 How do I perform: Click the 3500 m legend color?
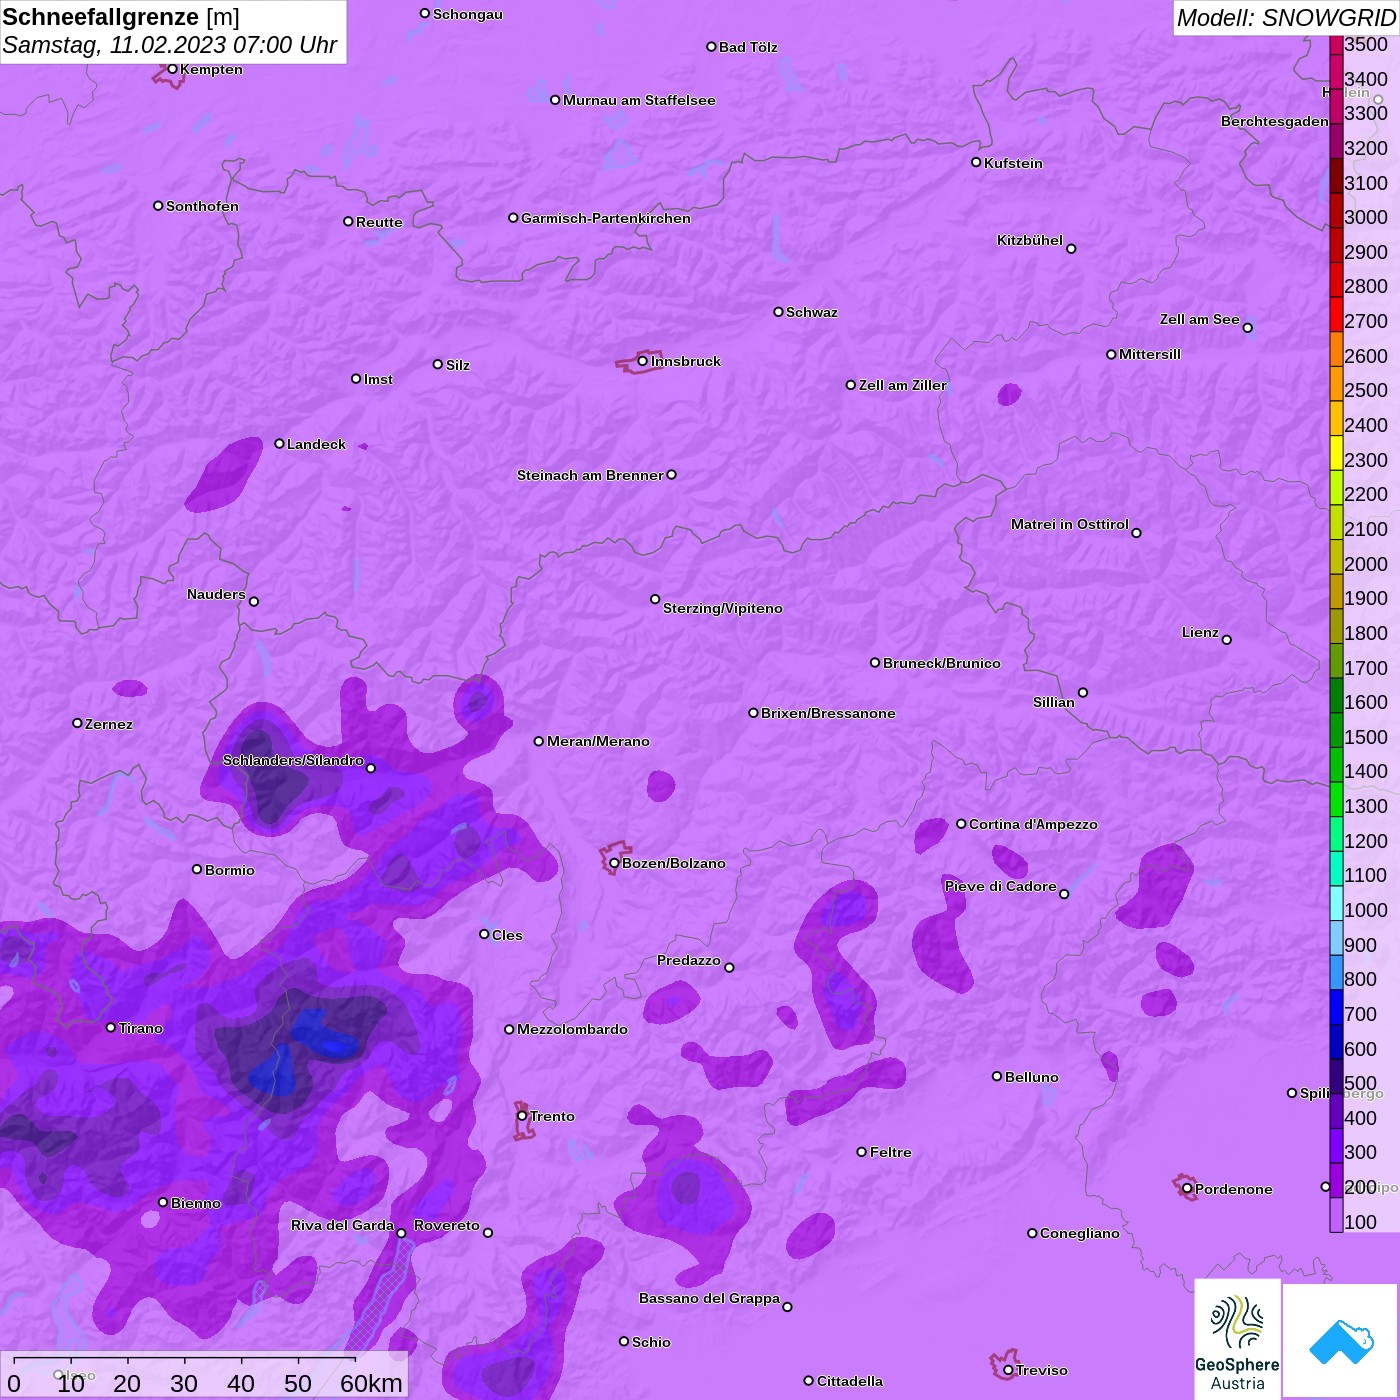pyautogui.click(x=1336, y=45)
